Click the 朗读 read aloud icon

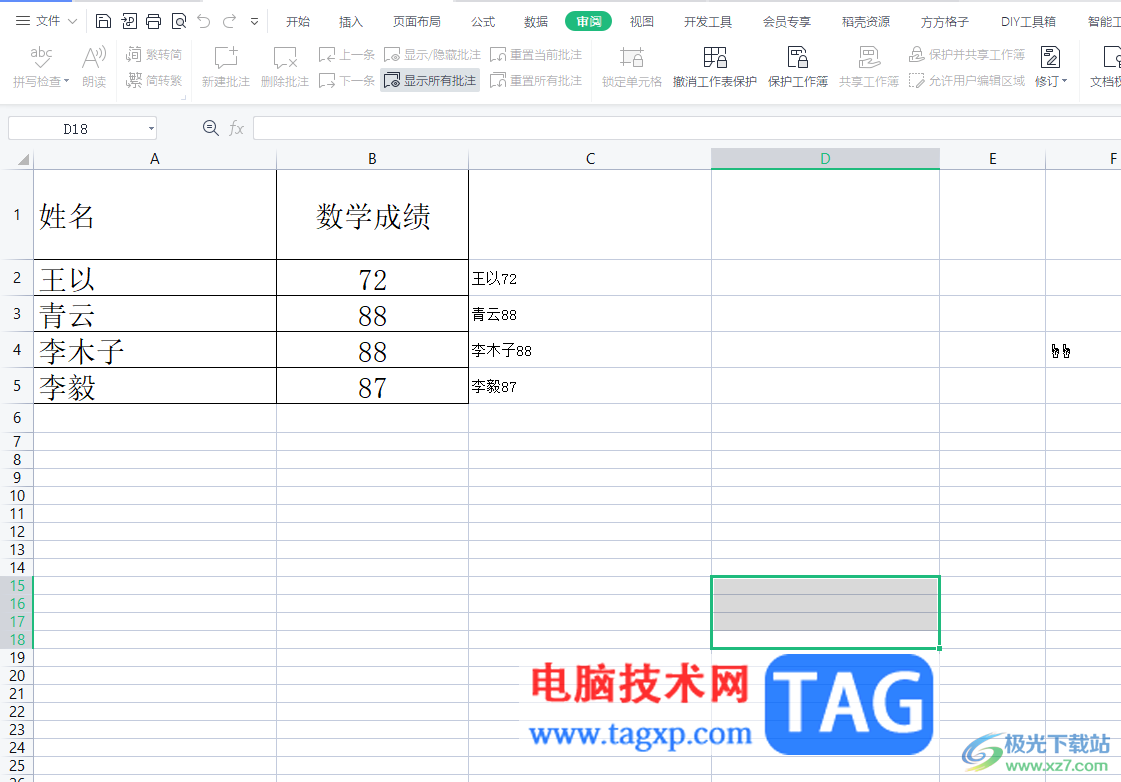coord(94,57)
